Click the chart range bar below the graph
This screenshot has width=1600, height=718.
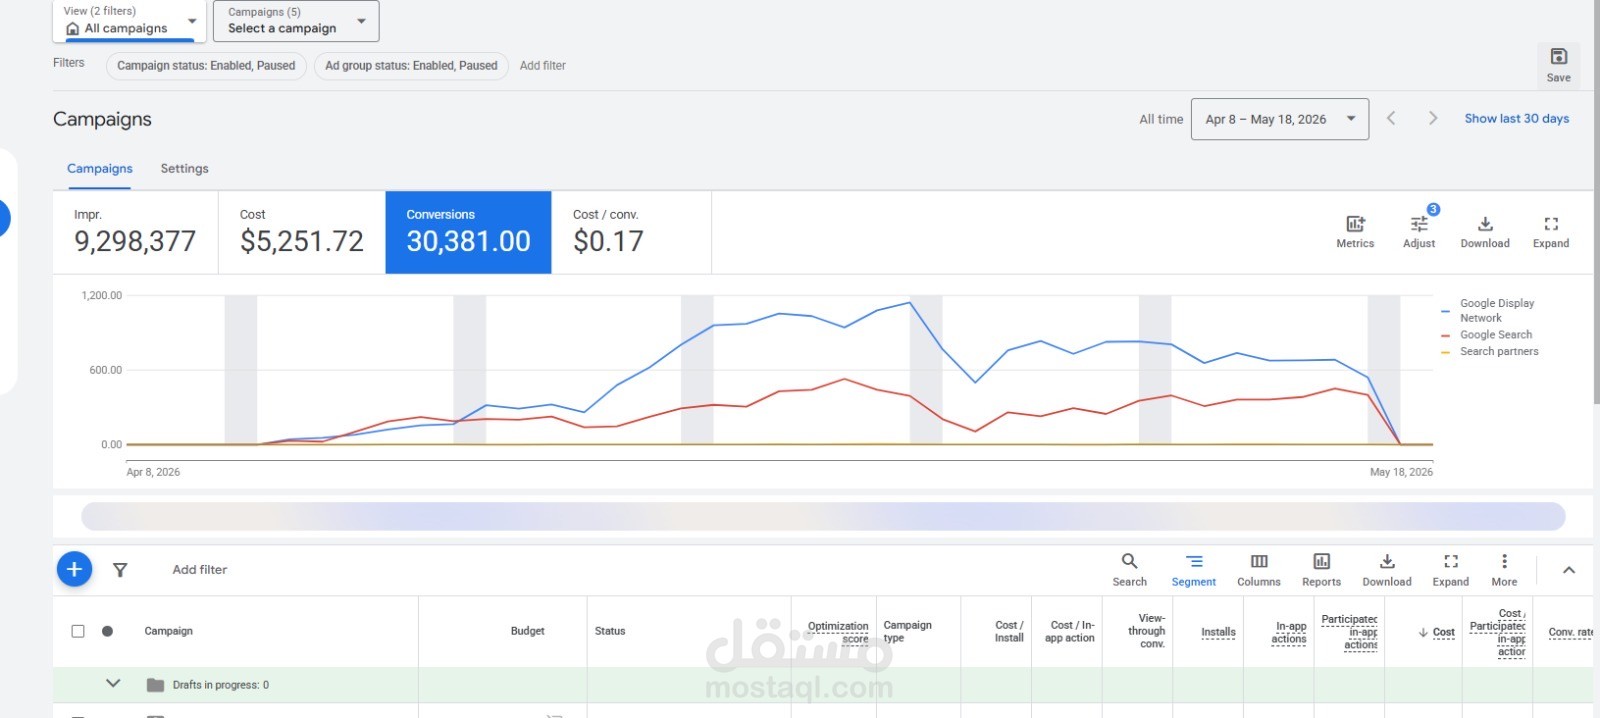point(823,516)
